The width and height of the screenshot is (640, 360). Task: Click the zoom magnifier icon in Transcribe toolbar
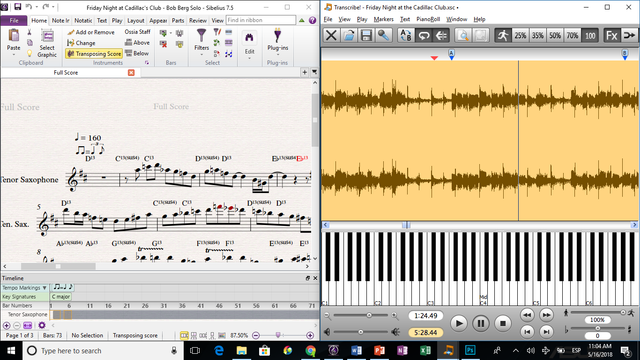463,36
